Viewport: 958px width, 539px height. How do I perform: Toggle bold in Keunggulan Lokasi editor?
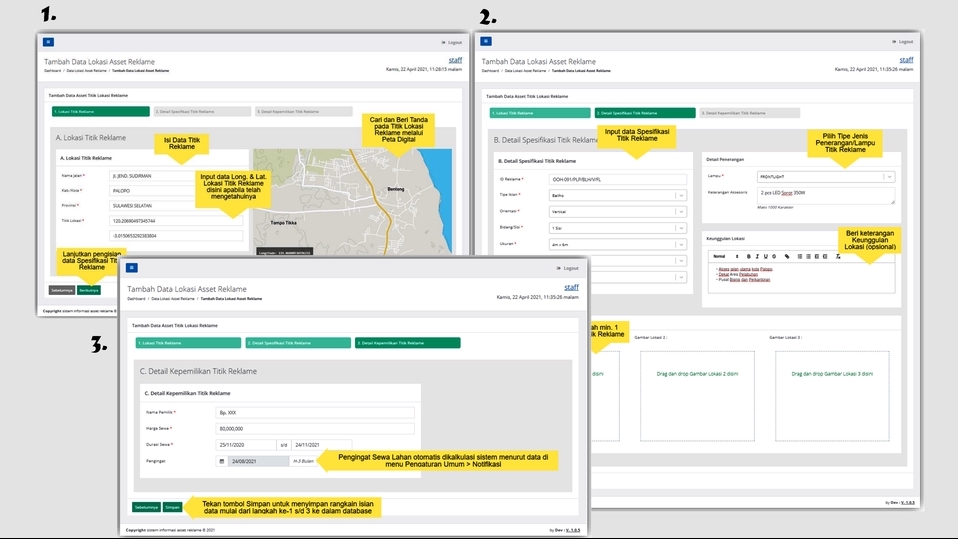[x=748, y=257]
